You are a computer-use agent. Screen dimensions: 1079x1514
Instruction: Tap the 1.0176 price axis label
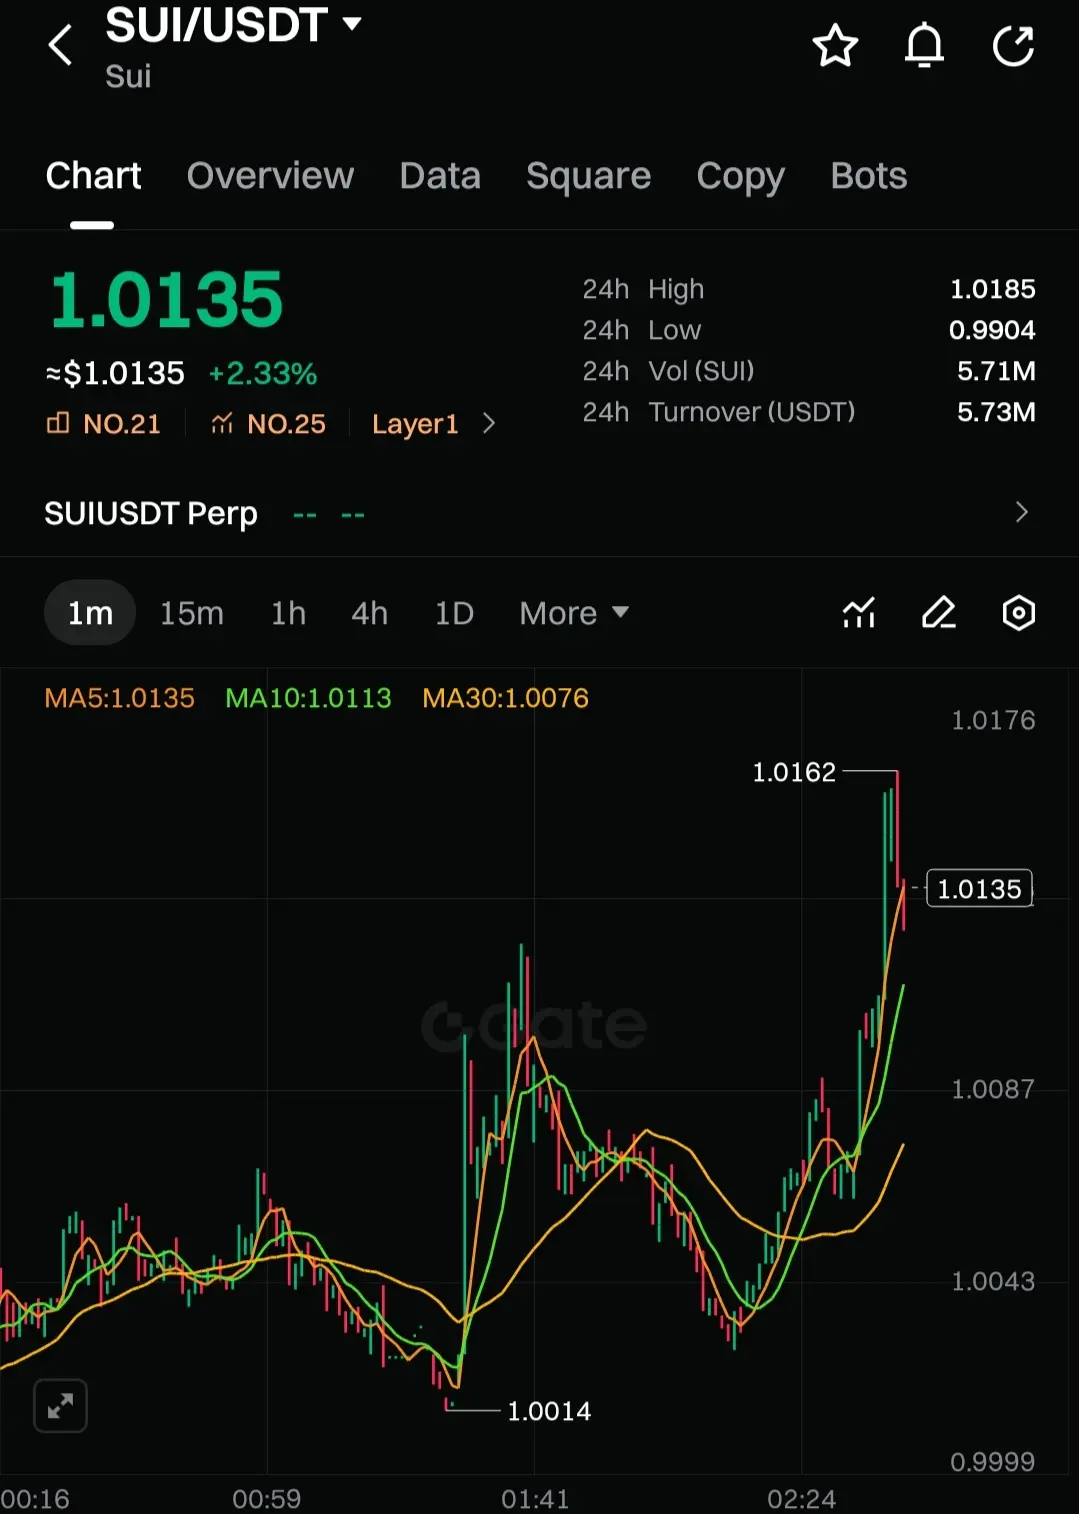click(x=993, y=720)
